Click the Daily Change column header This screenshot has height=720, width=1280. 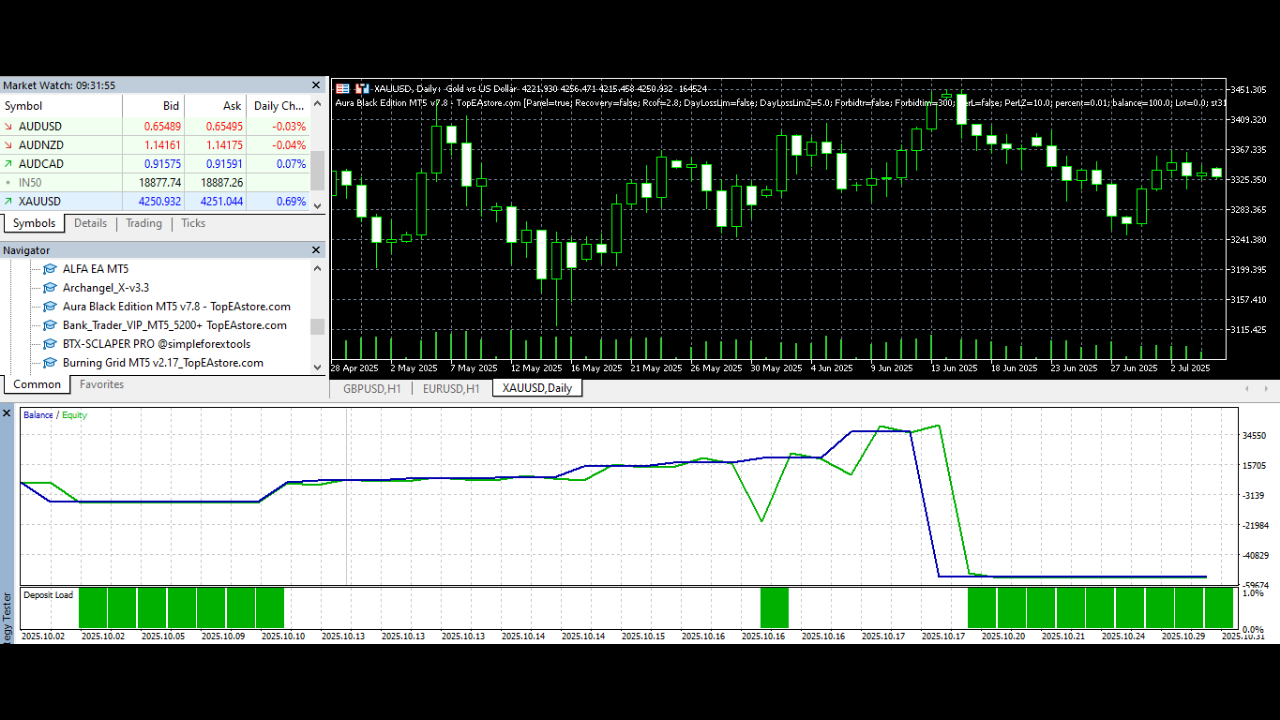pos(279,106)
